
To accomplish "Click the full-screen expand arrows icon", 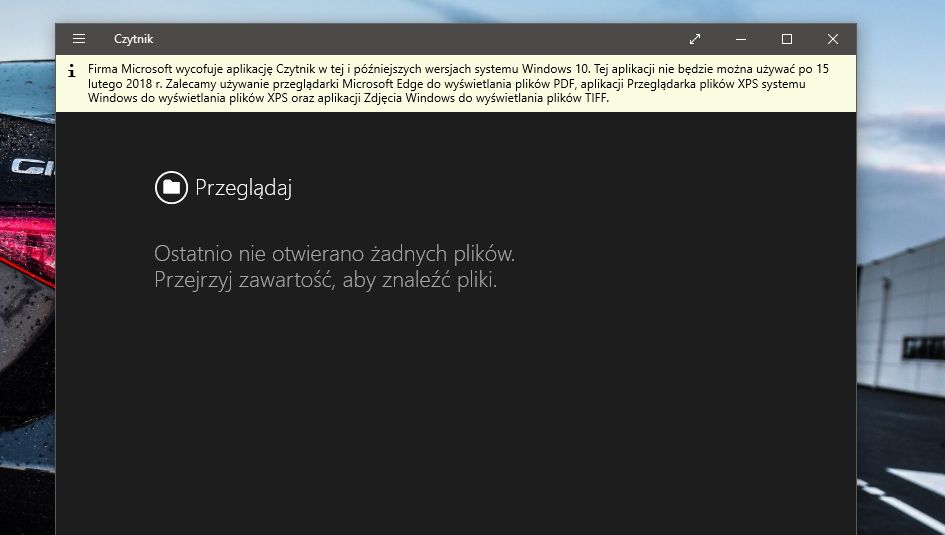I will coord(695,39).
